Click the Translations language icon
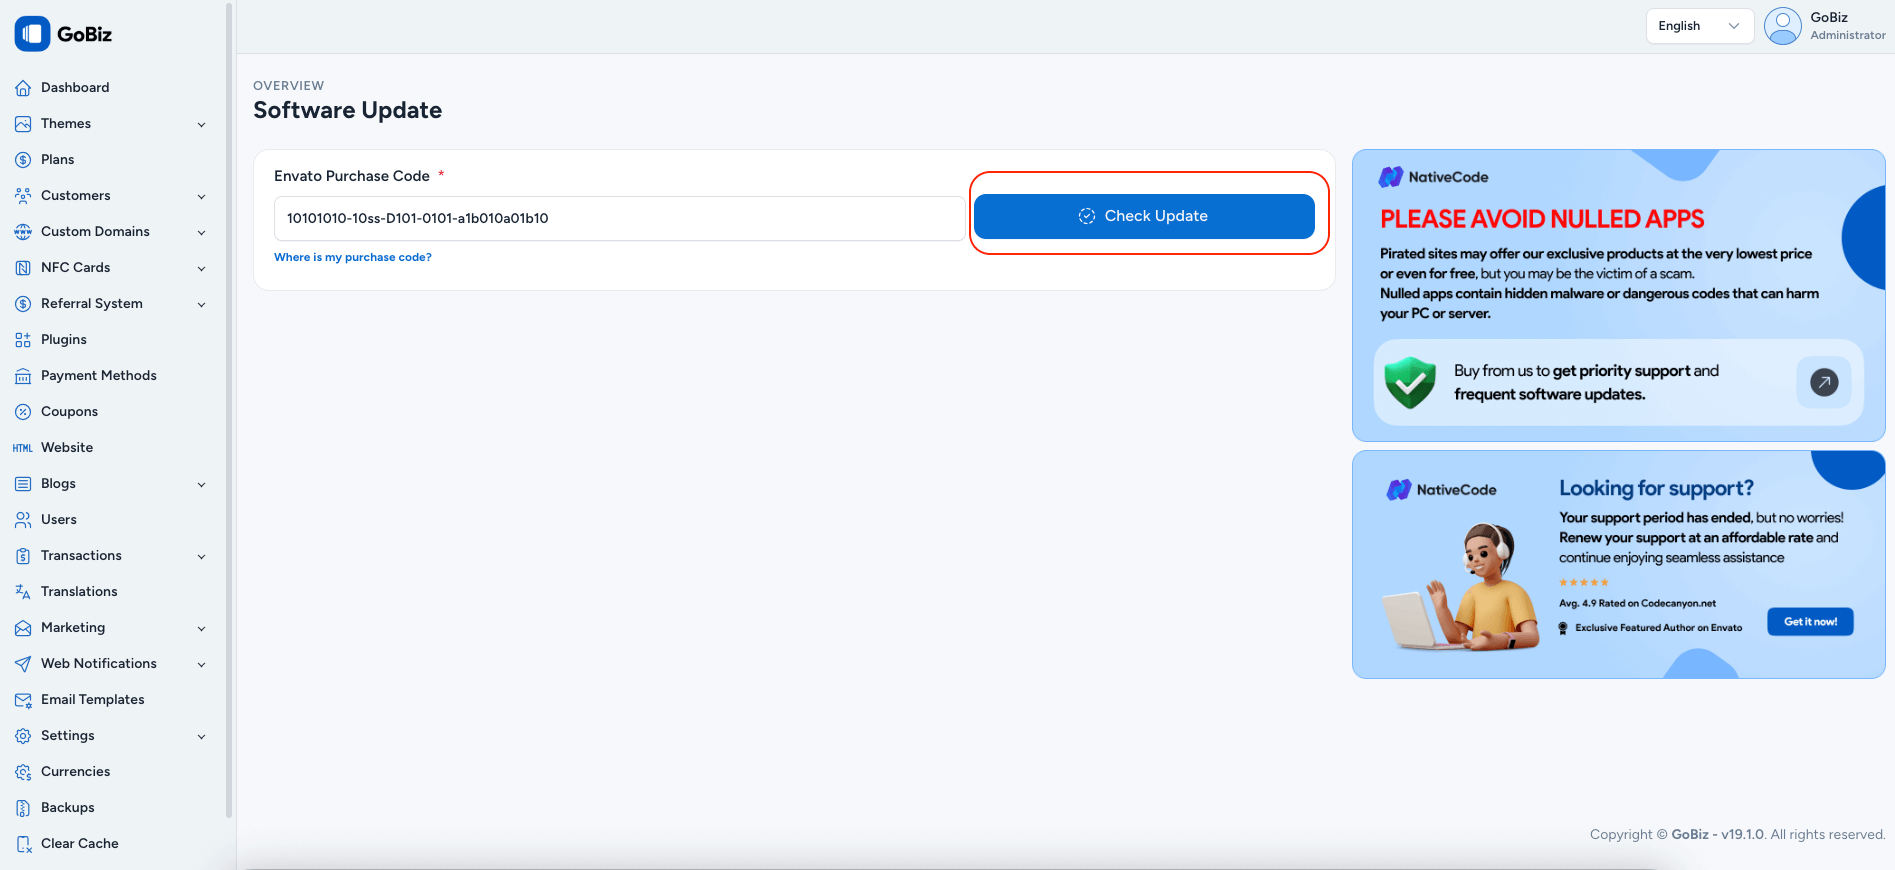Screen dimensions: 1895x870 [x=23, y=592]
